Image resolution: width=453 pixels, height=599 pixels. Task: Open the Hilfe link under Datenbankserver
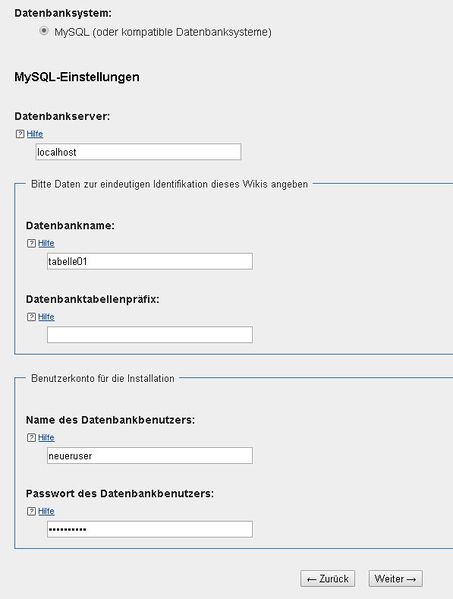tap(35, 134)
